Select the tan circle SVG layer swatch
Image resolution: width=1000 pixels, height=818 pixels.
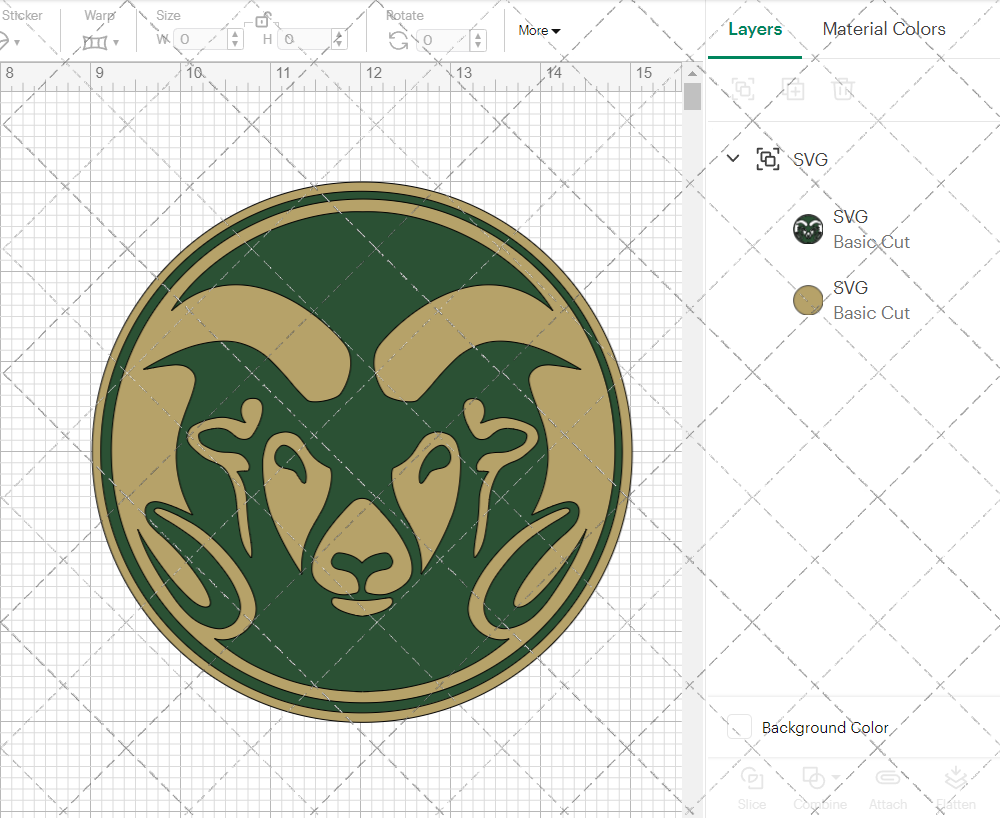(808, 300)
